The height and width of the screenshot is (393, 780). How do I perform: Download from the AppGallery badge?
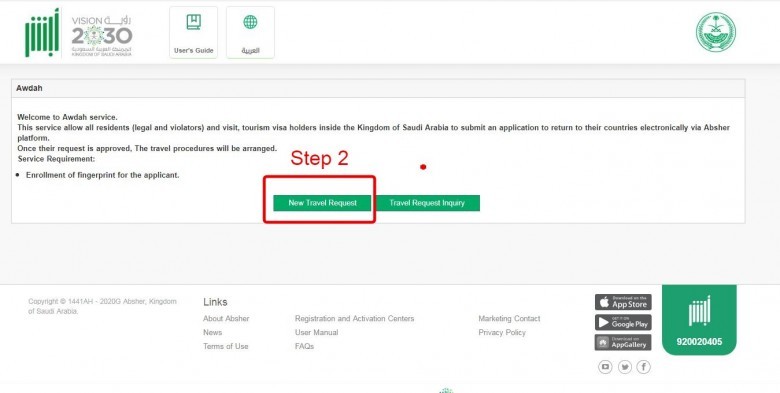click(x=623, y=342)
